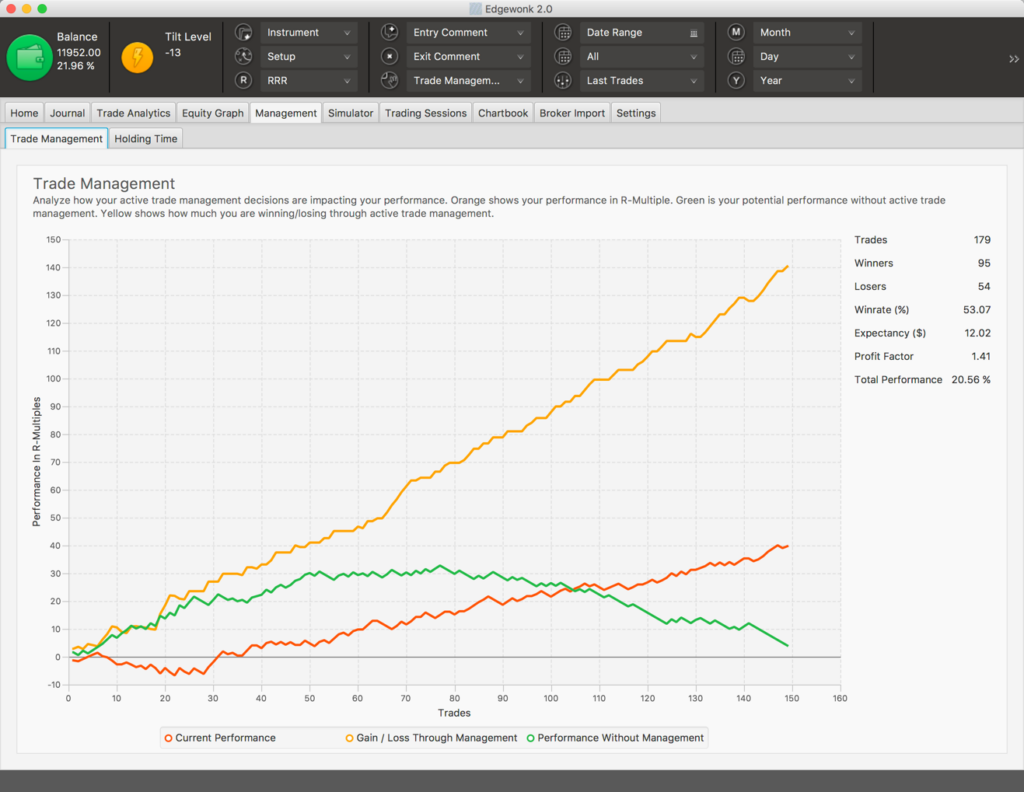Select the Instrument filter icon
The image size is (1024, 792).
[242, 31]
